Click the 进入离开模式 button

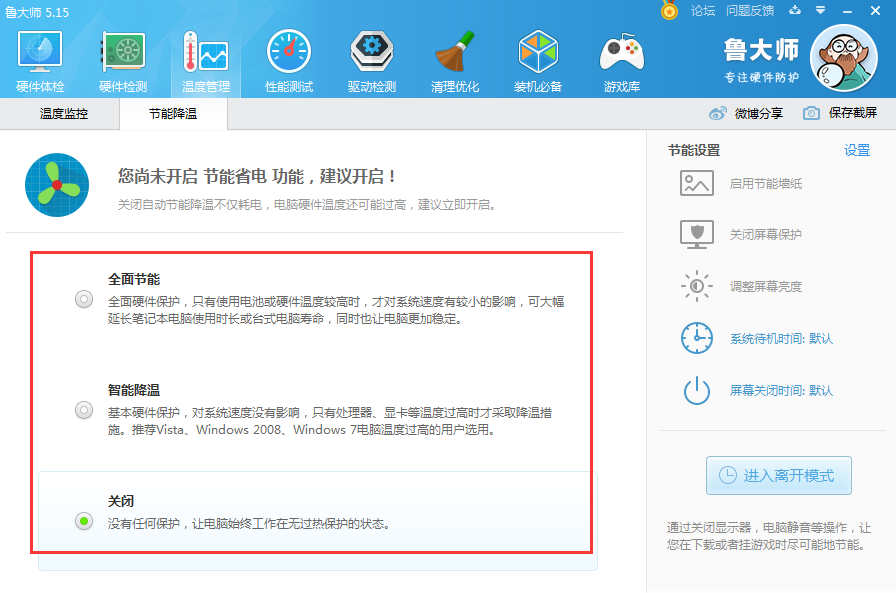tap(778, 475)
